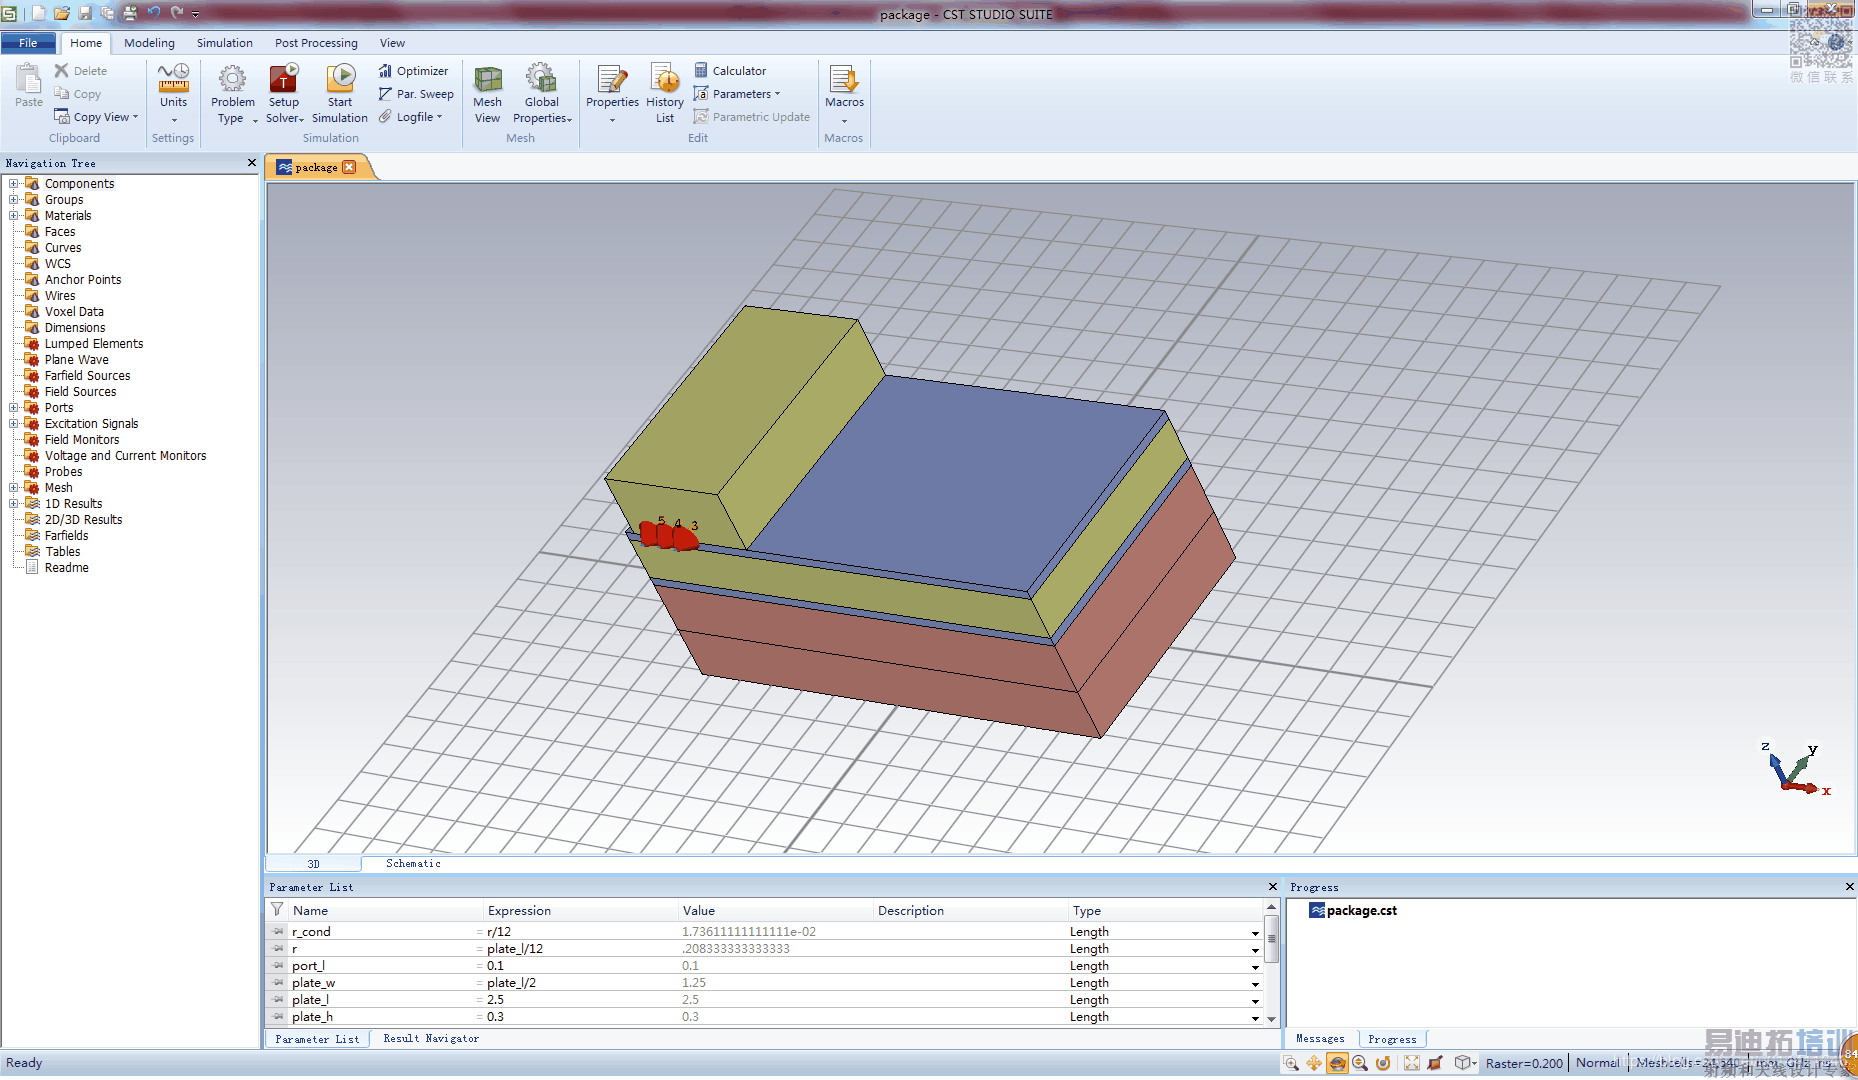
Task: Open the Result Navigator tab
Action: pyautogui.click(x=431, y=1039)
